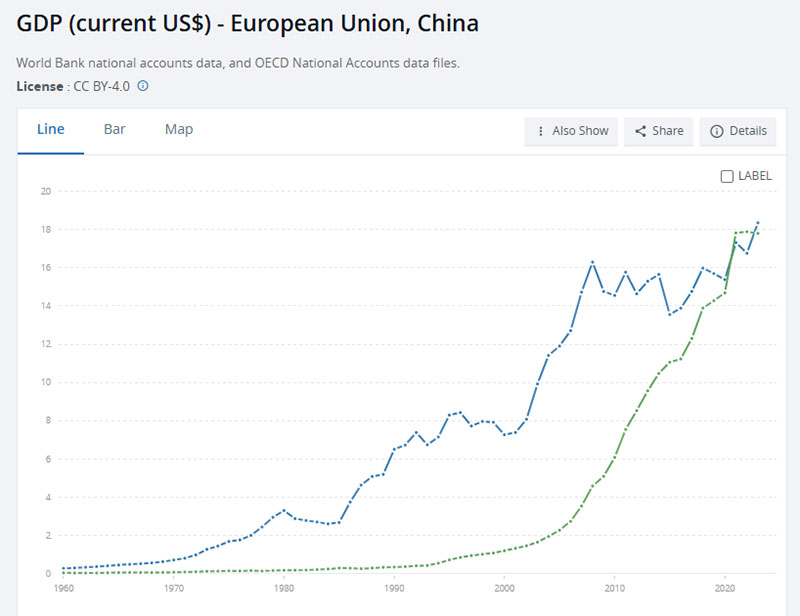Click the share icon

coord(640,131)
